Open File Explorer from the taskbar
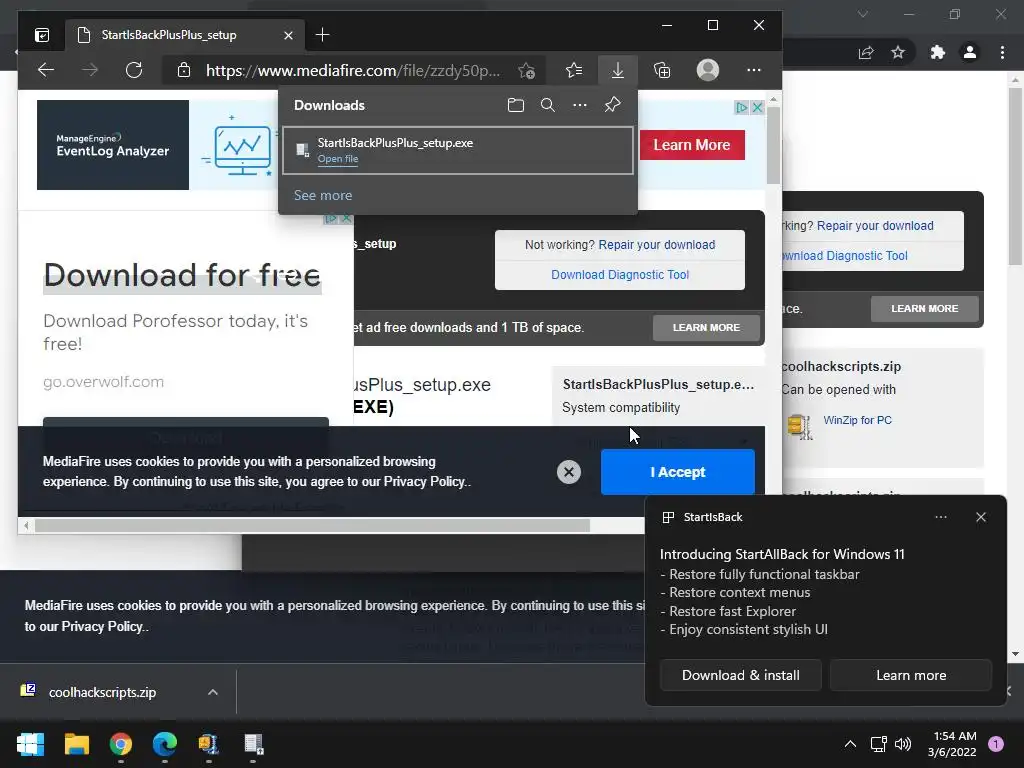The width and height of the screenshot is (1024, 768). tap(76, 744)
